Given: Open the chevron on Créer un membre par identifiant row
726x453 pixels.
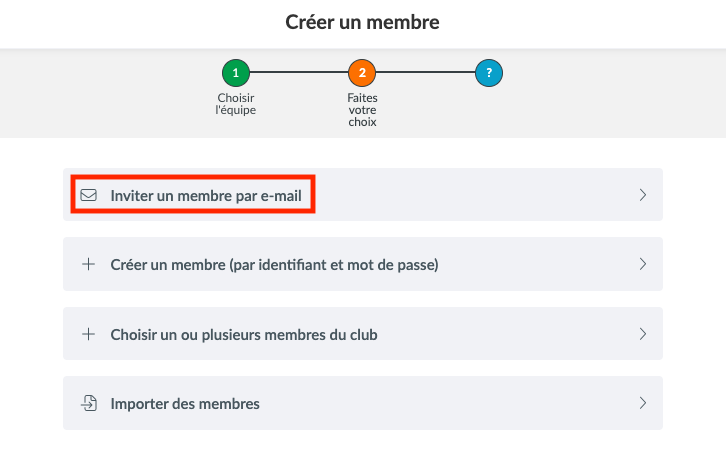Looking at the screenshot, I should (643, 264).
